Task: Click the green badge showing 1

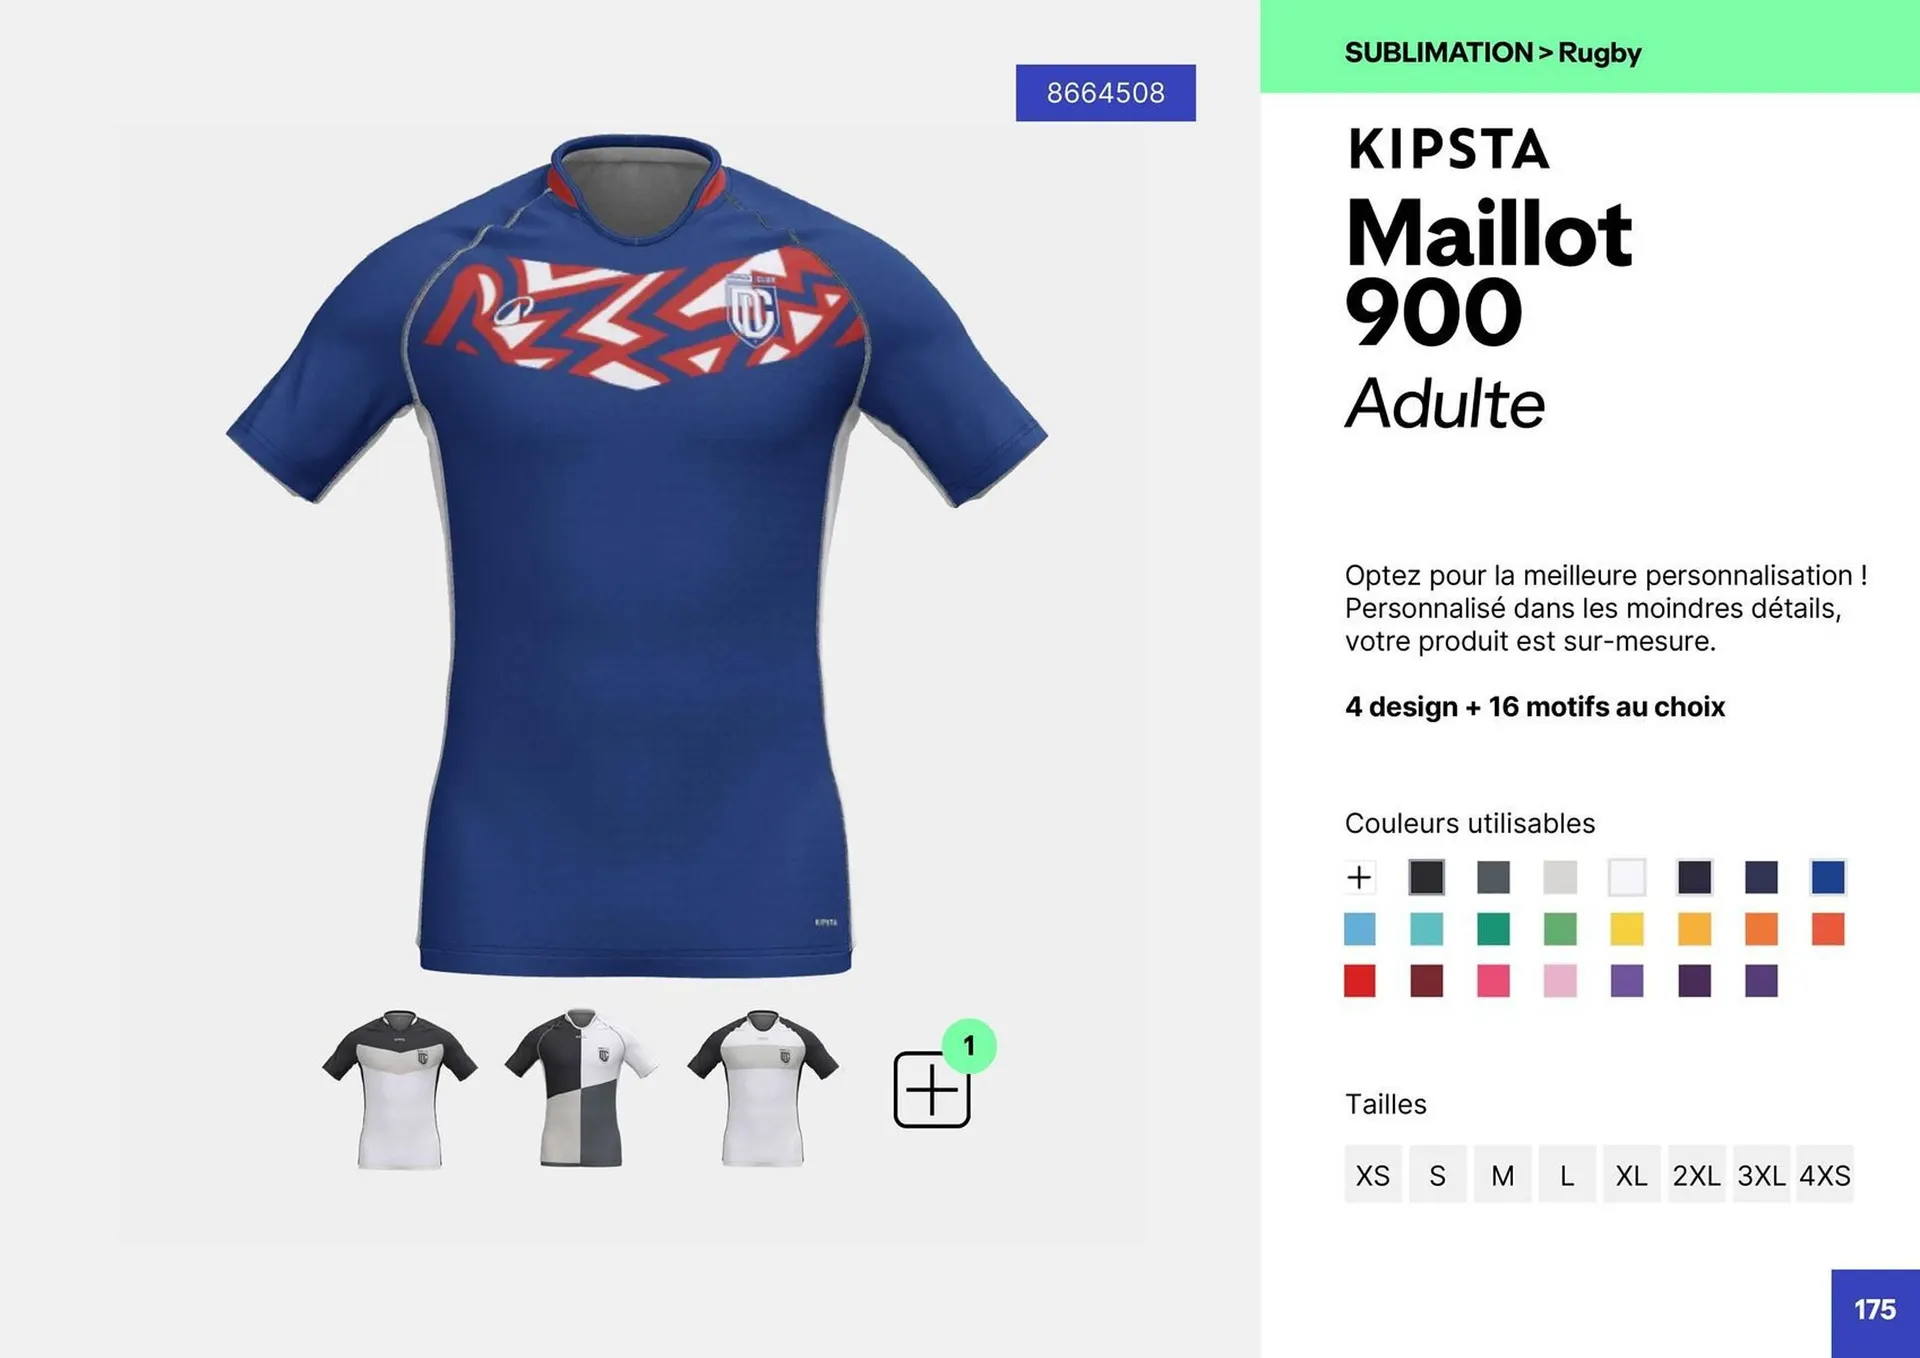Action: (x=968, y=1046)
